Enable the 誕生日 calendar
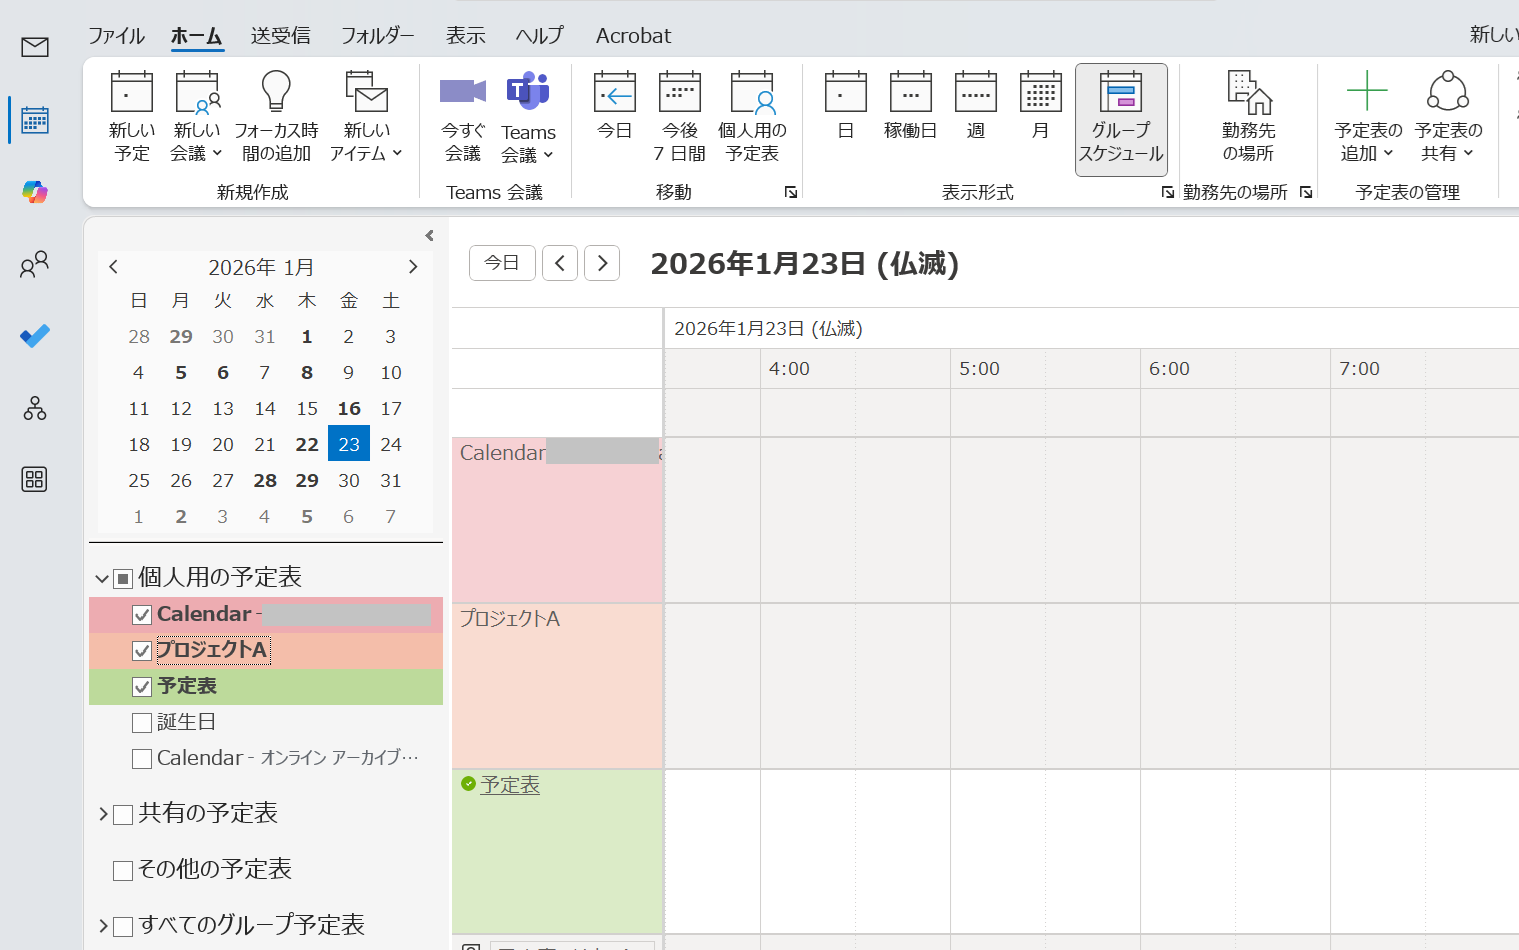The image size is (1519, 950). (x=141, y=722)
